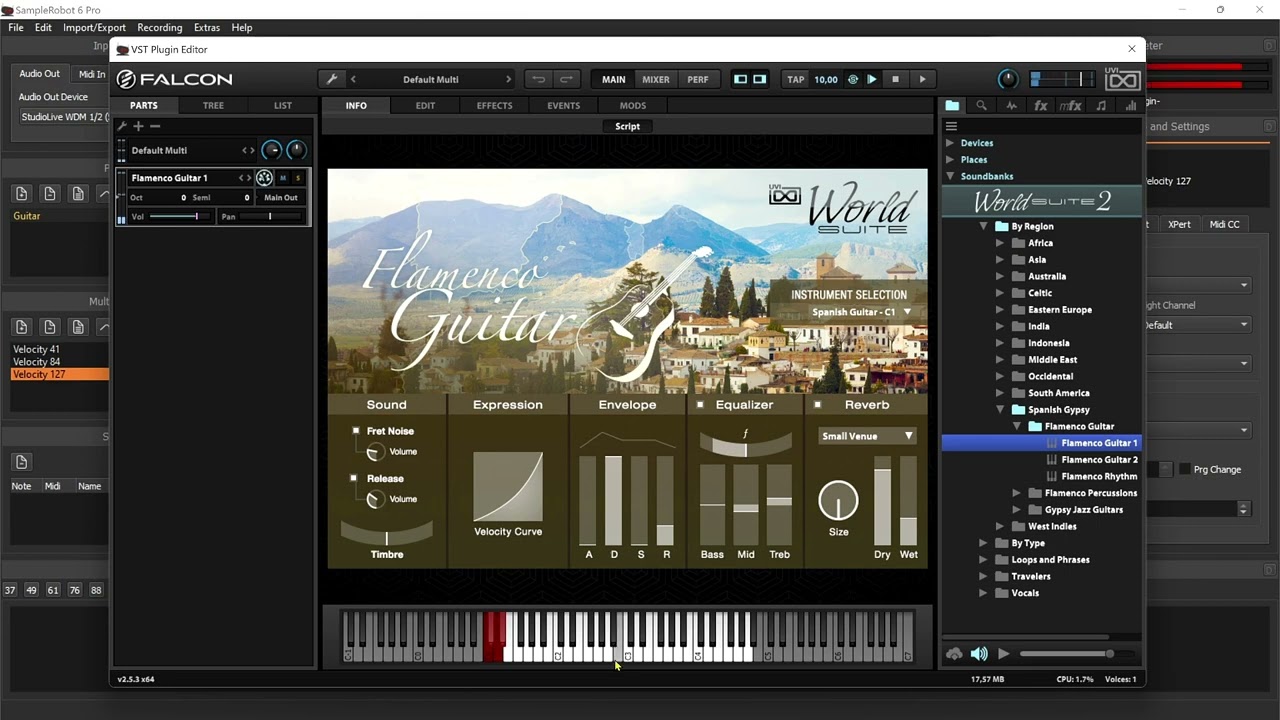
Task: Toggle the Reverb enable box
Action: pyautogui.click(x=817, y=405)
